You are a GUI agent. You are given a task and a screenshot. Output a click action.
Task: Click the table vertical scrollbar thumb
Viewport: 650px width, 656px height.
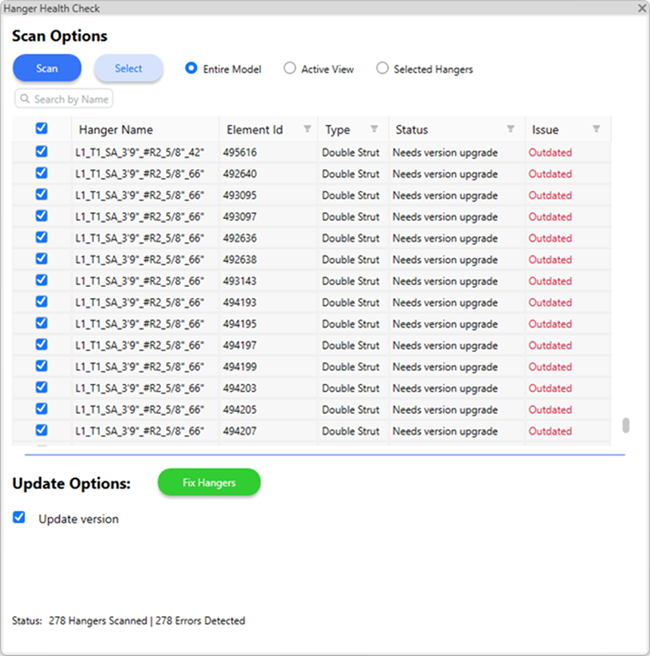pyautogui.click(x=626, y=425)
